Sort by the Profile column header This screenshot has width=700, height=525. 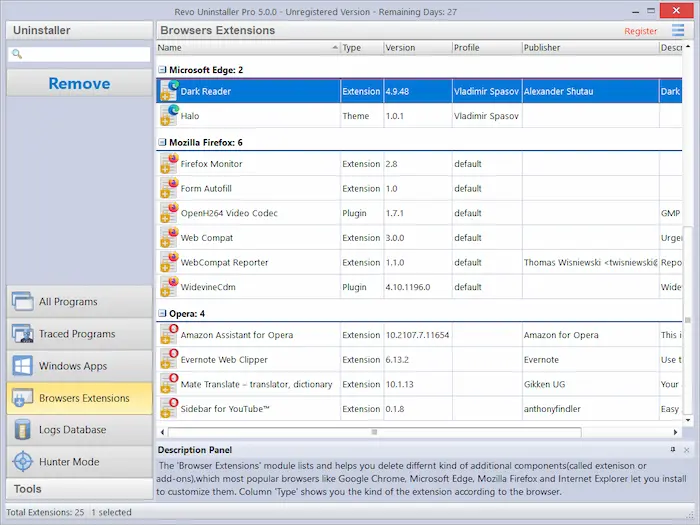[x=487, y=48]
